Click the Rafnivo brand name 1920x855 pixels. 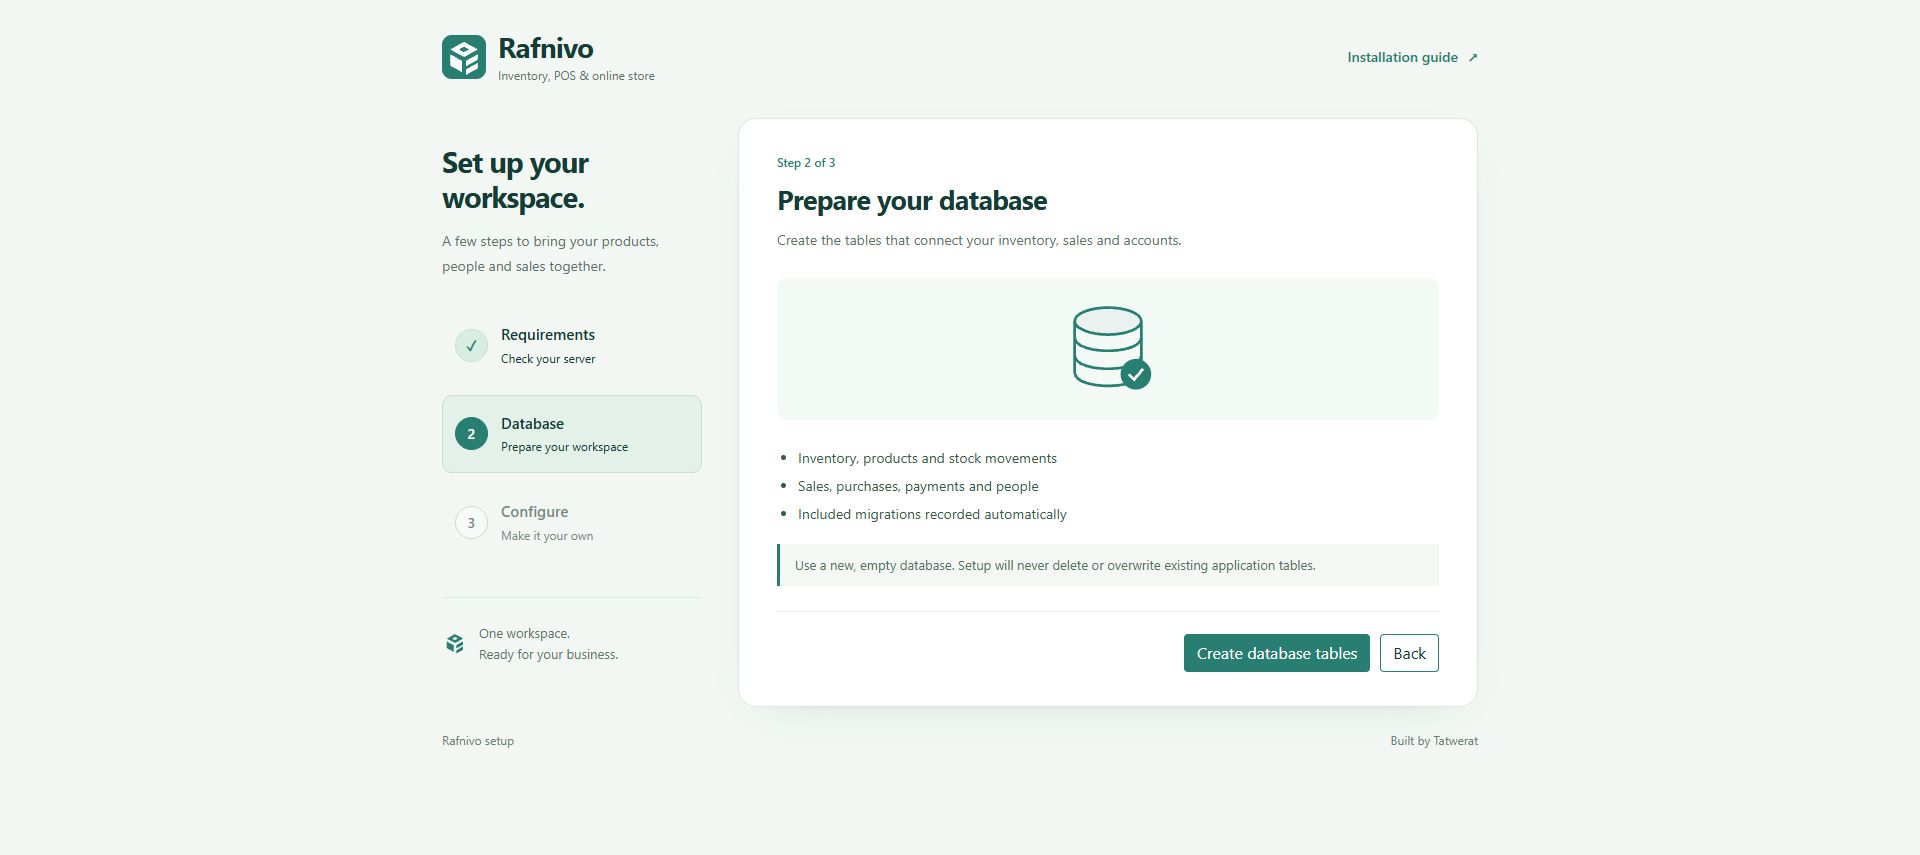546,48
